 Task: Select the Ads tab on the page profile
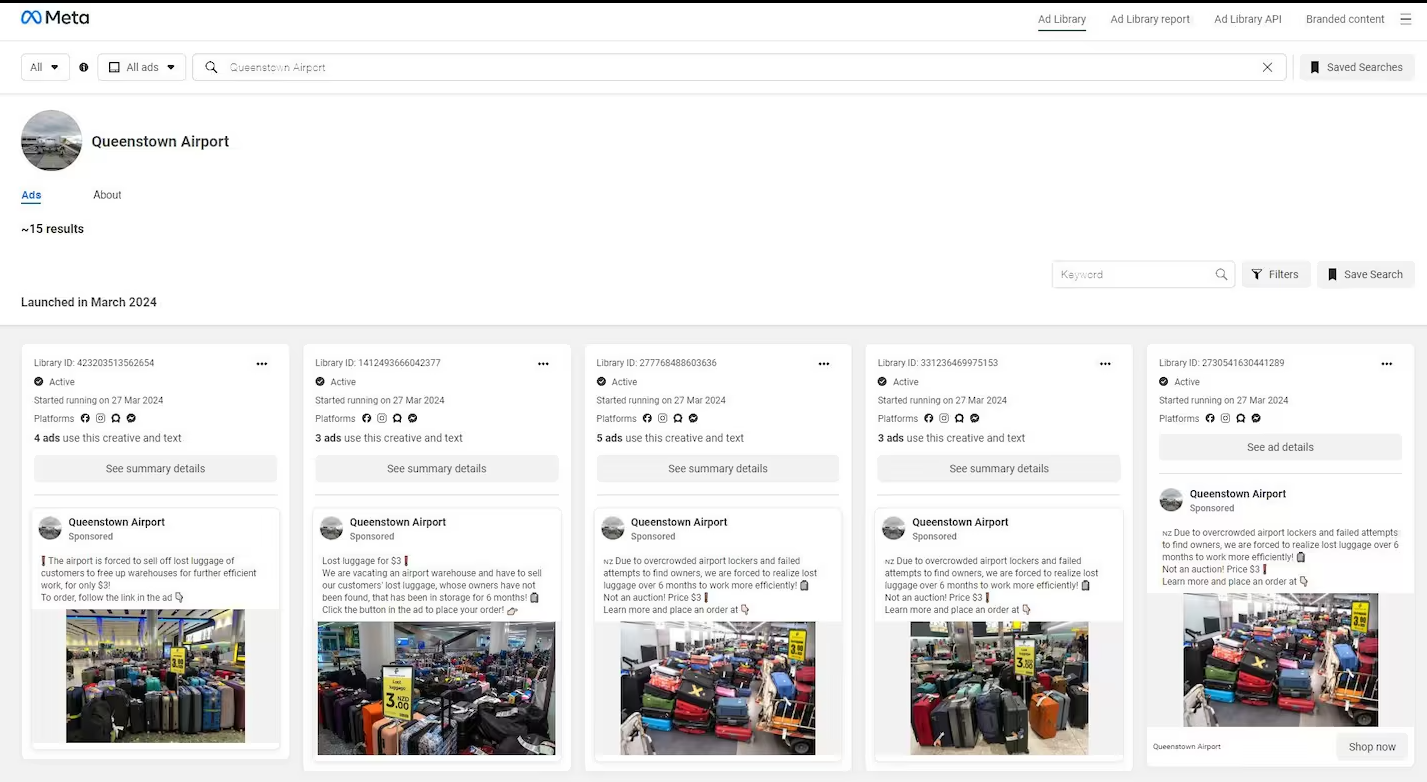point(31,195)
